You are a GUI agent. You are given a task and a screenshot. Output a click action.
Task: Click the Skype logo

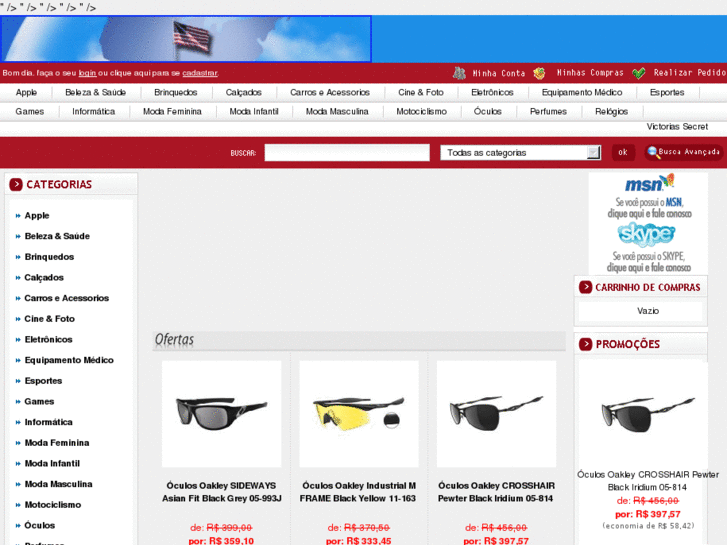click(646, 235)
